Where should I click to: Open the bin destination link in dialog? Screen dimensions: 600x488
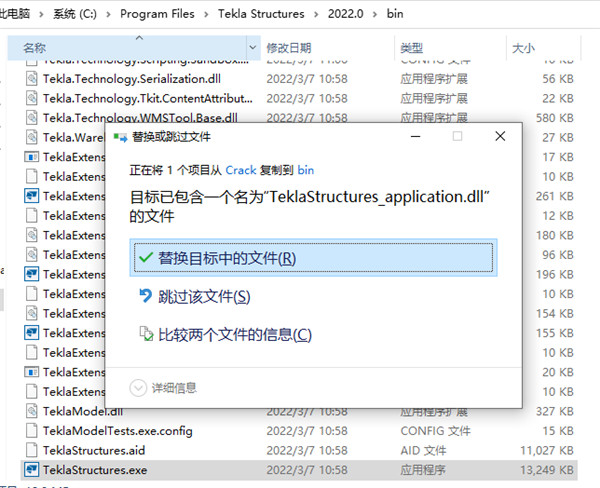[x=306, y=170]
